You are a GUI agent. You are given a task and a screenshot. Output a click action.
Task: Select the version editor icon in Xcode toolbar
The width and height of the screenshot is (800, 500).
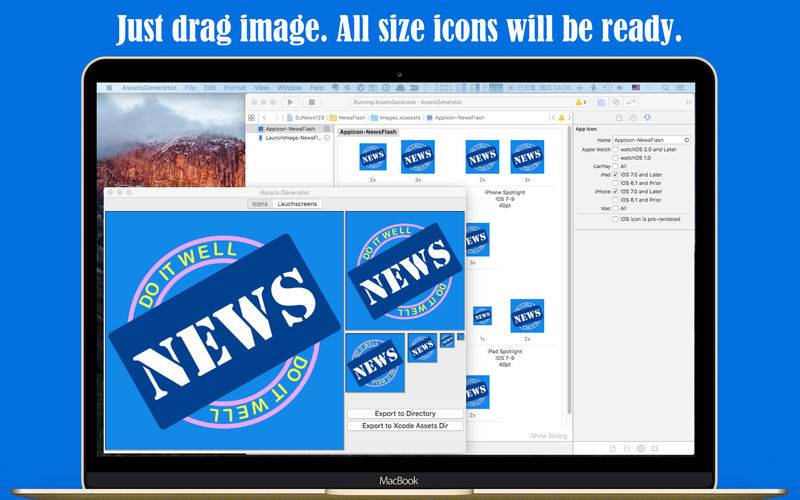[631, 103]
